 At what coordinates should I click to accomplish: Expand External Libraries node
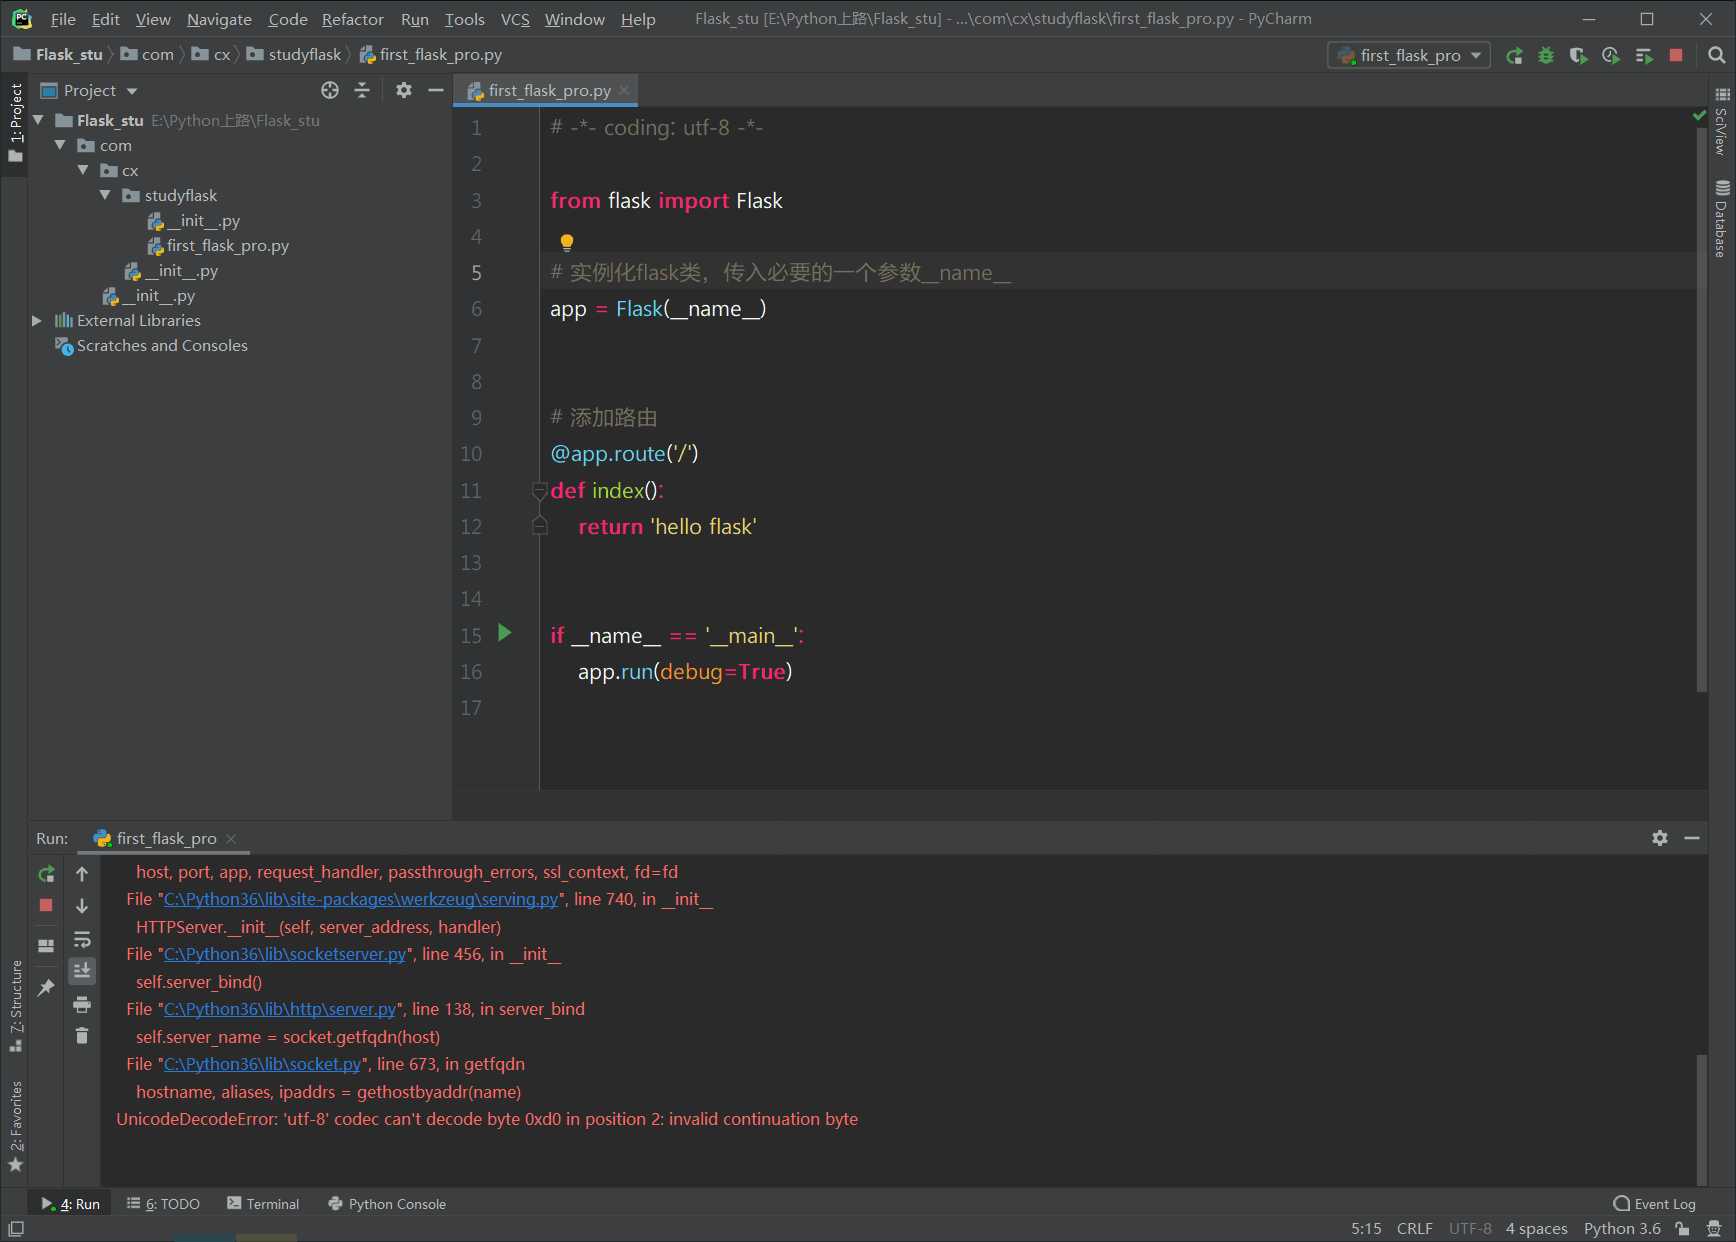point(37,320)
